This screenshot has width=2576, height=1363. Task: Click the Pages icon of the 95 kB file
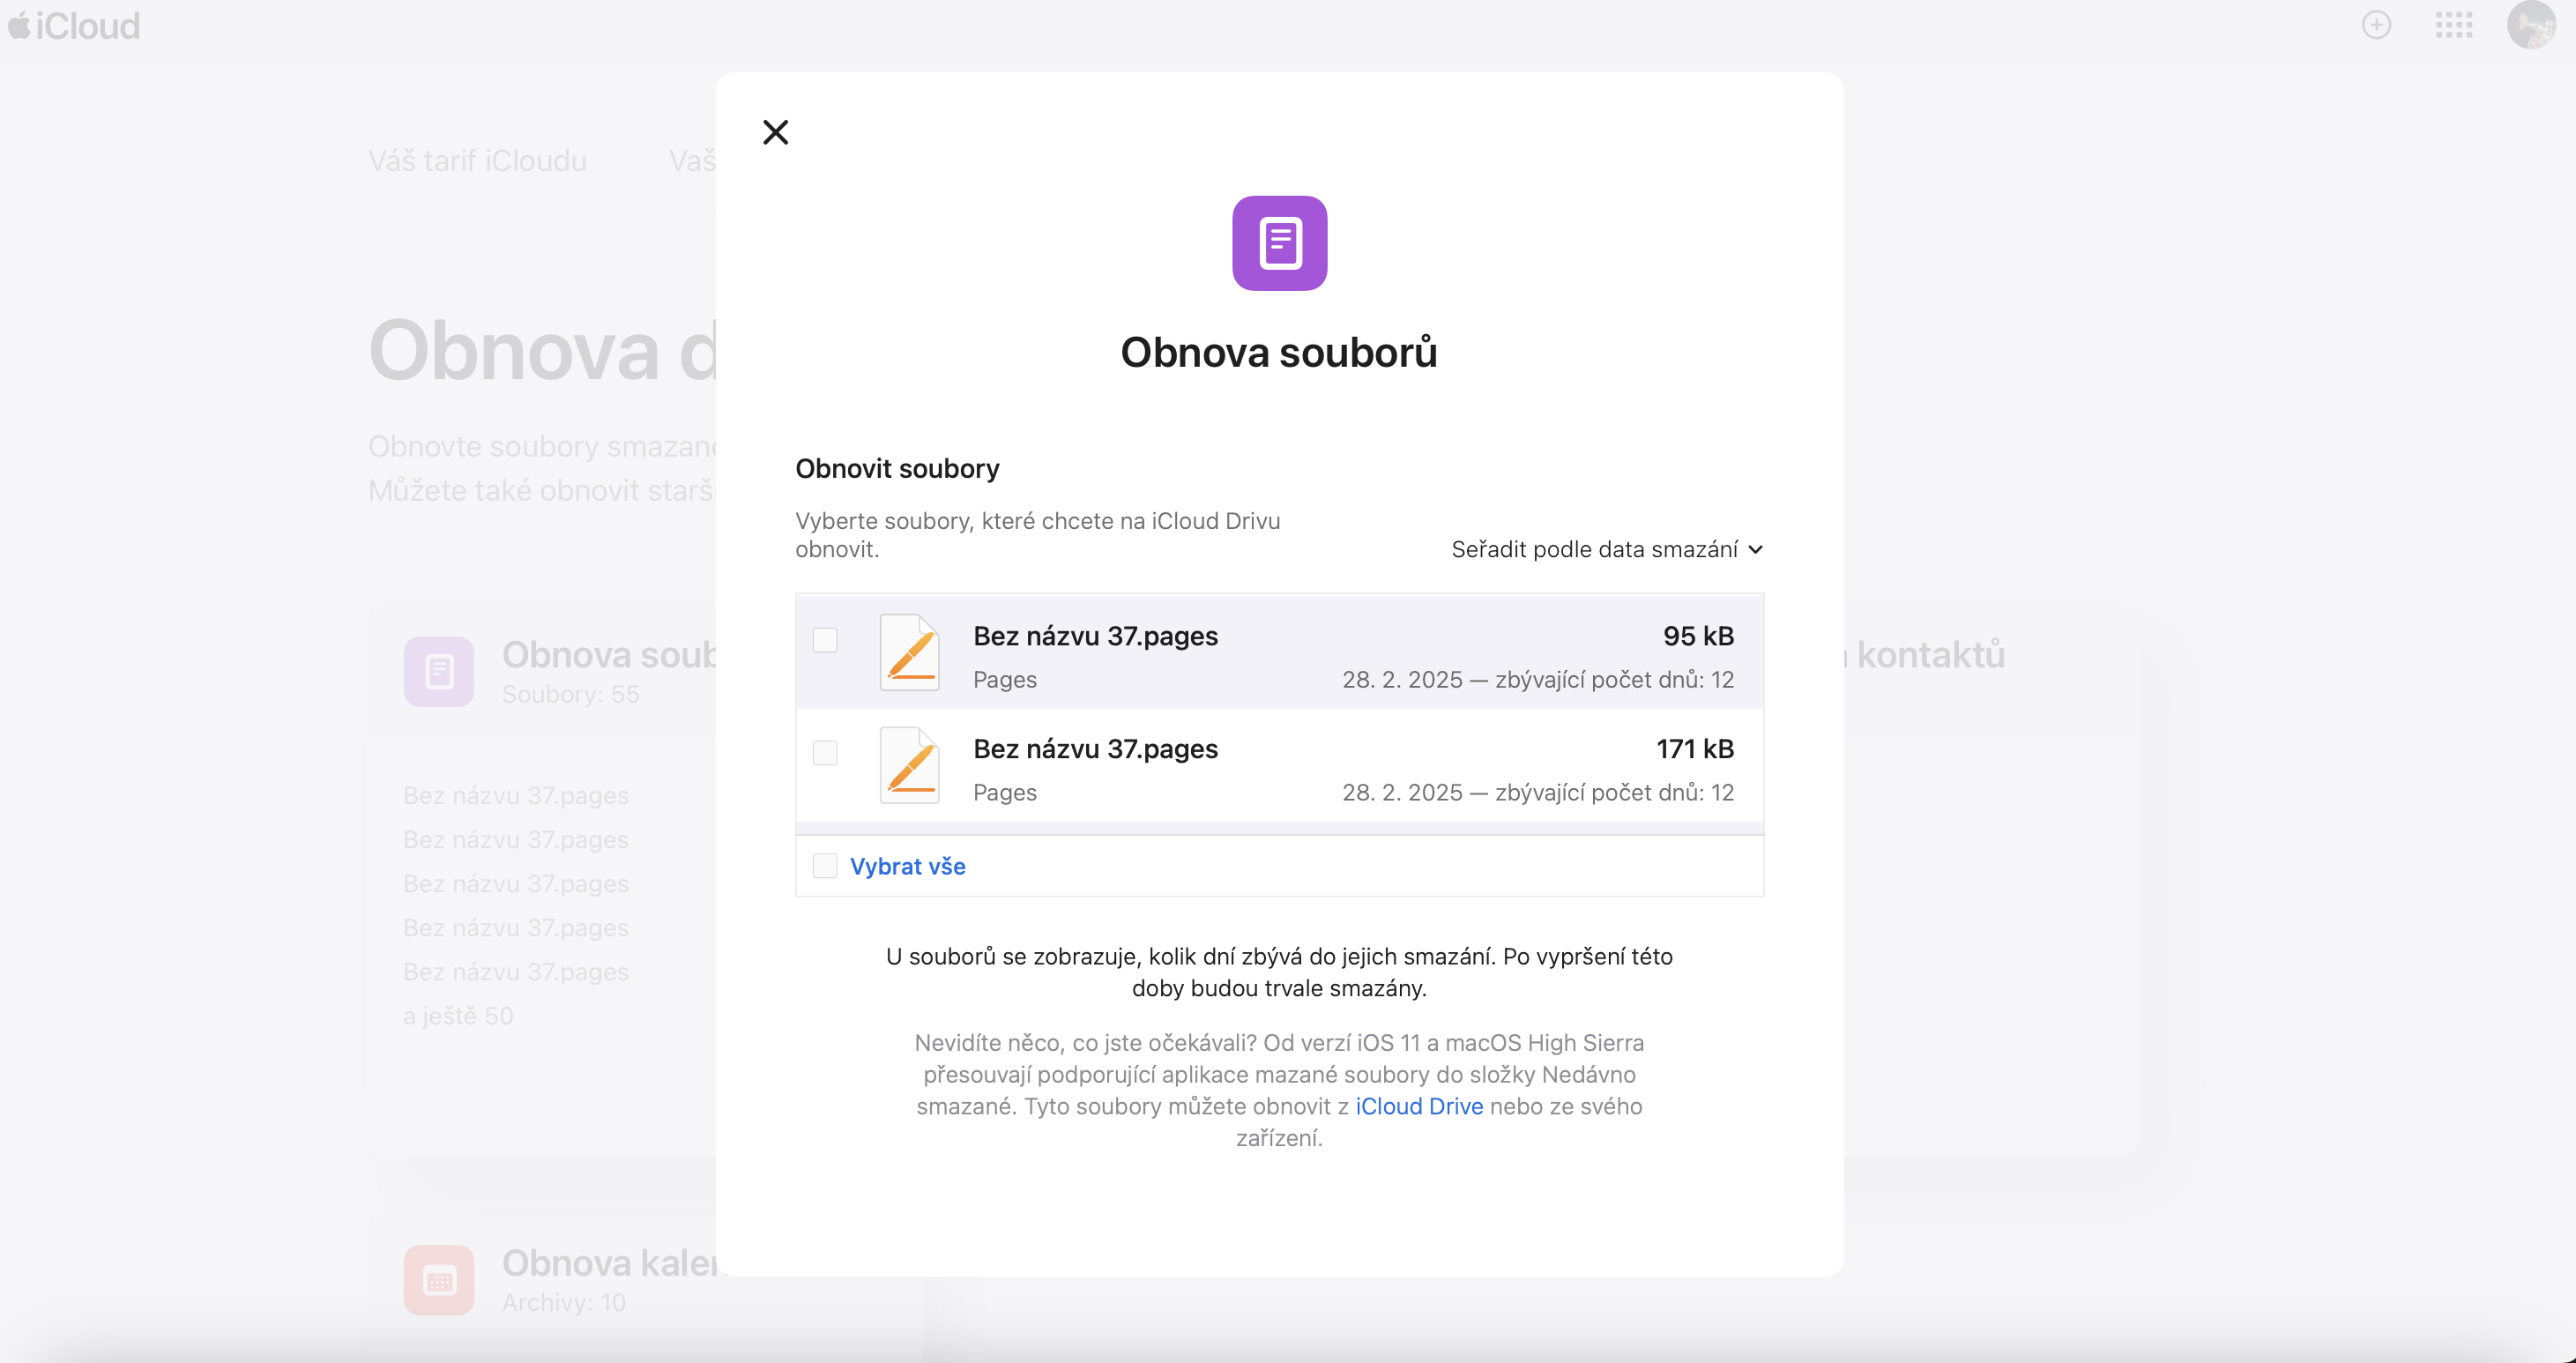909,653
